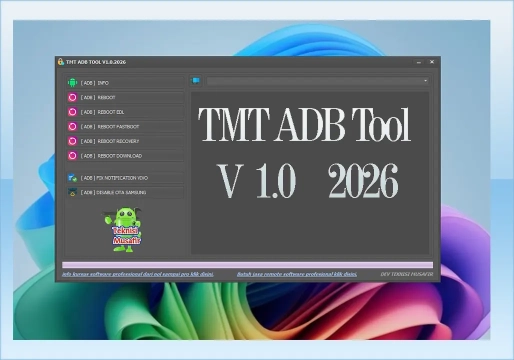
Task: Click the pink icon beside REBOOT EDL
Action: 72,112
